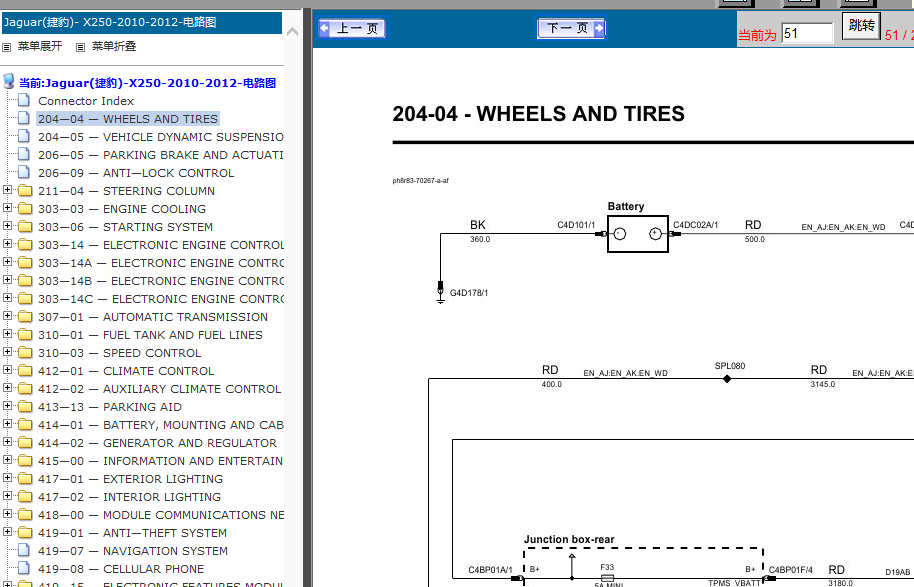Open 419-01 ANTI-THEFT SYSTEM item
The width and height of the screenshot is (914, 587).
point(132,533)
